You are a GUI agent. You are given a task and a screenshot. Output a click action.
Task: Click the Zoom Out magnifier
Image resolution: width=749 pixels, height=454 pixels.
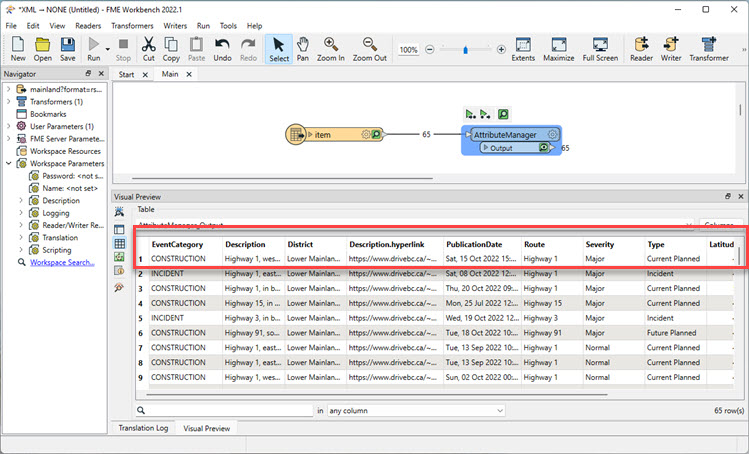pos(370,49)
